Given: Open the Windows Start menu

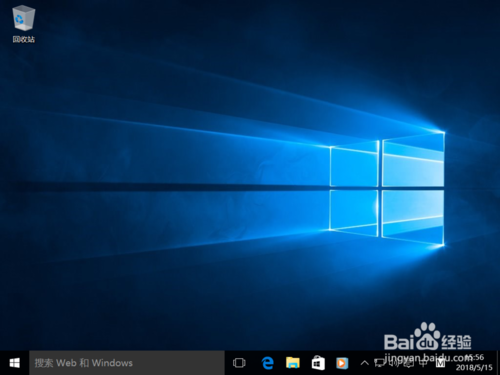Looking at the screenshot, I should click(14, 363).
